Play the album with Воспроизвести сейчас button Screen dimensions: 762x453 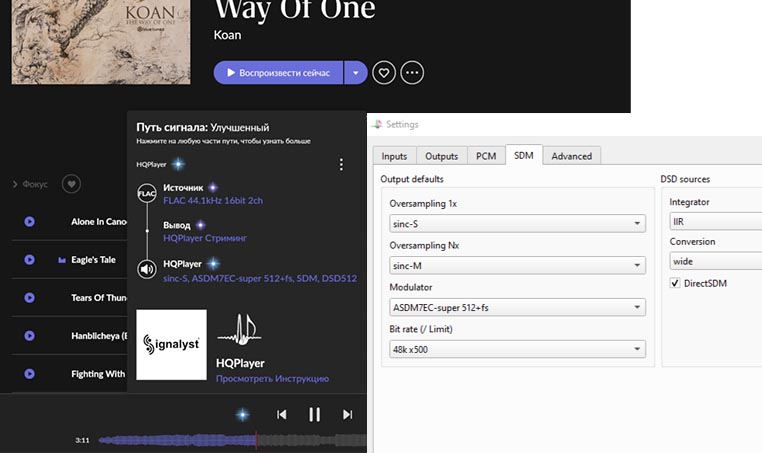278,73
